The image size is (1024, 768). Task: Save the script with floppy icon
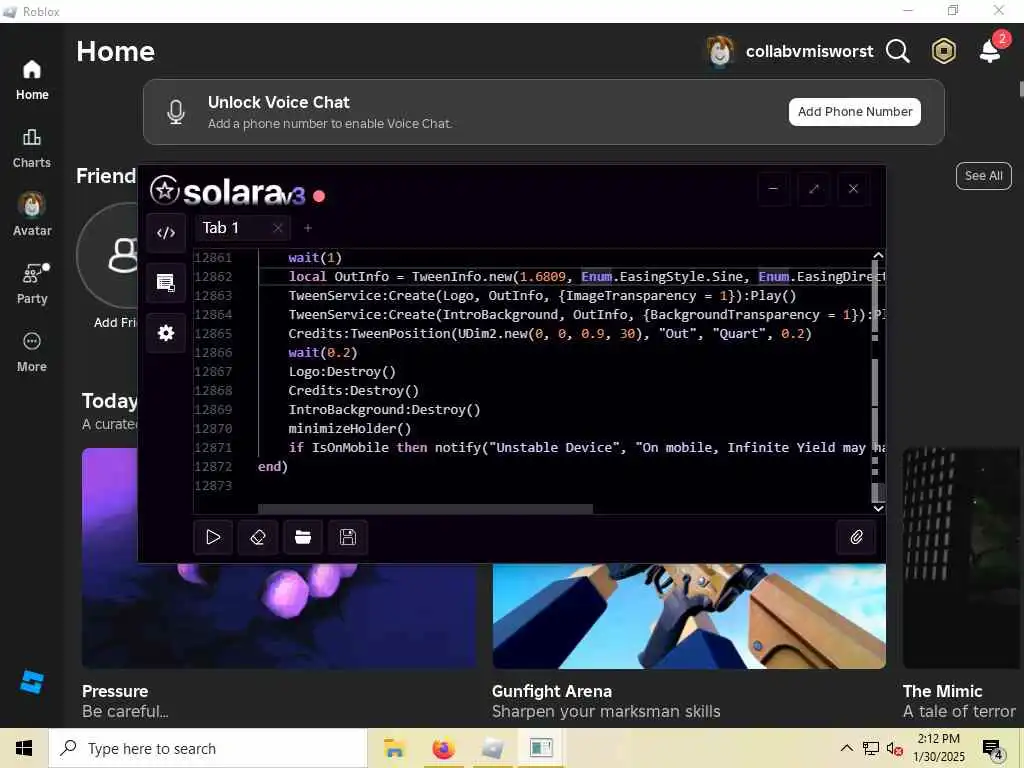tap(348, 537)
